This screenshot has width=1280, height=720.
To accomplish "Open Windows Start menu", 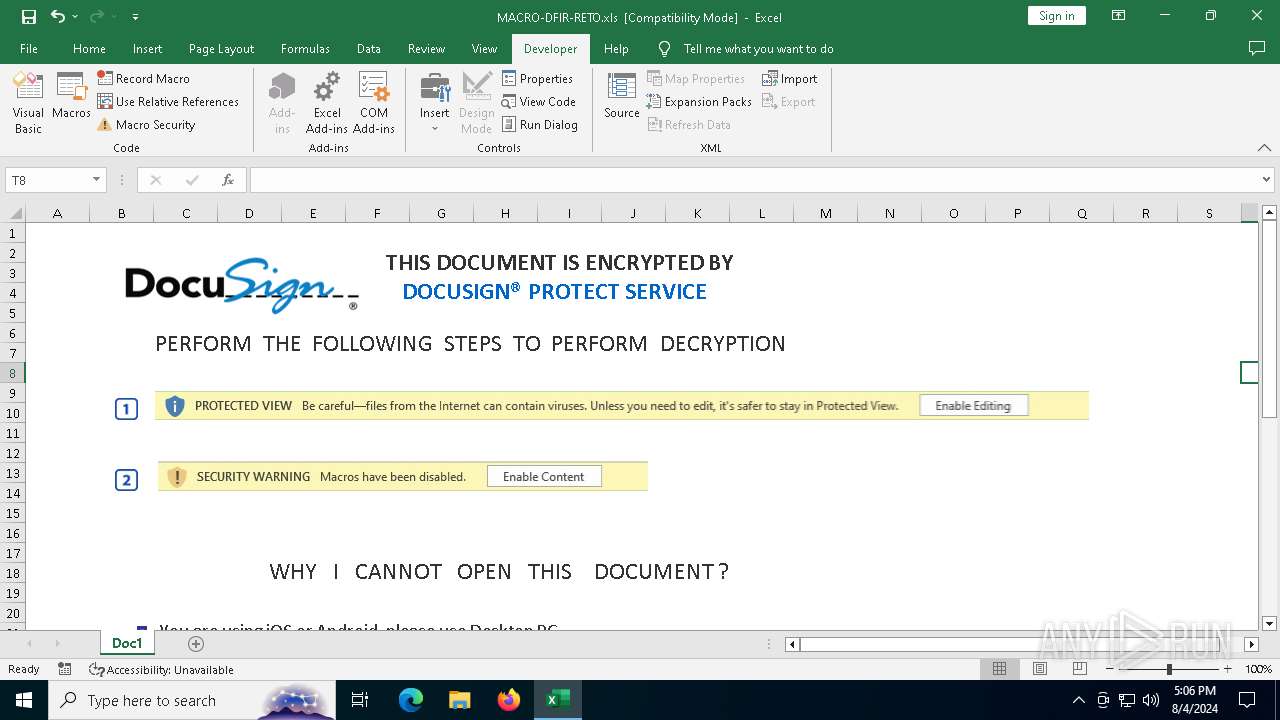I will (24, 700).
